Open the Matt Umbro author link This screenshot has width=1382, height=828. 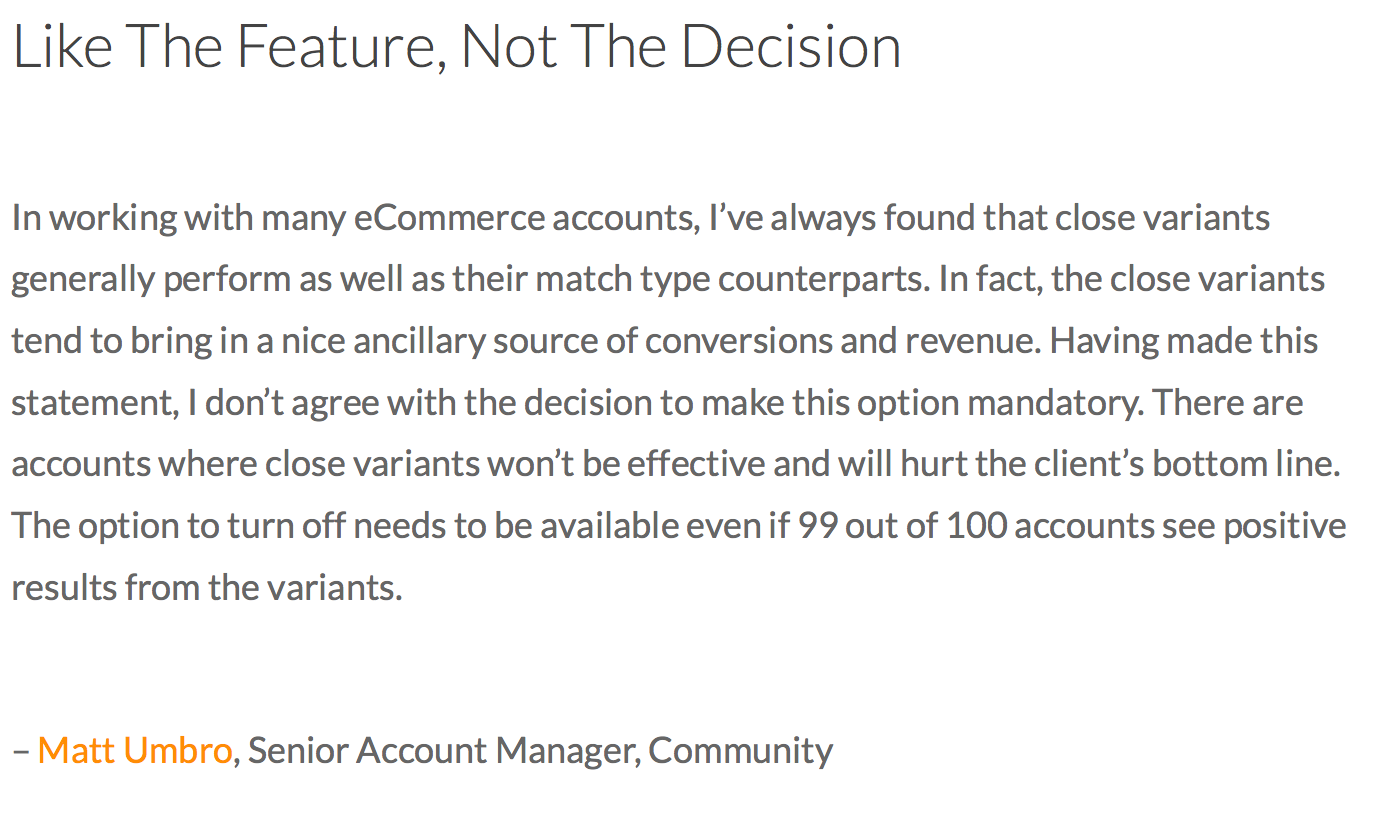(x=135, y=750)
